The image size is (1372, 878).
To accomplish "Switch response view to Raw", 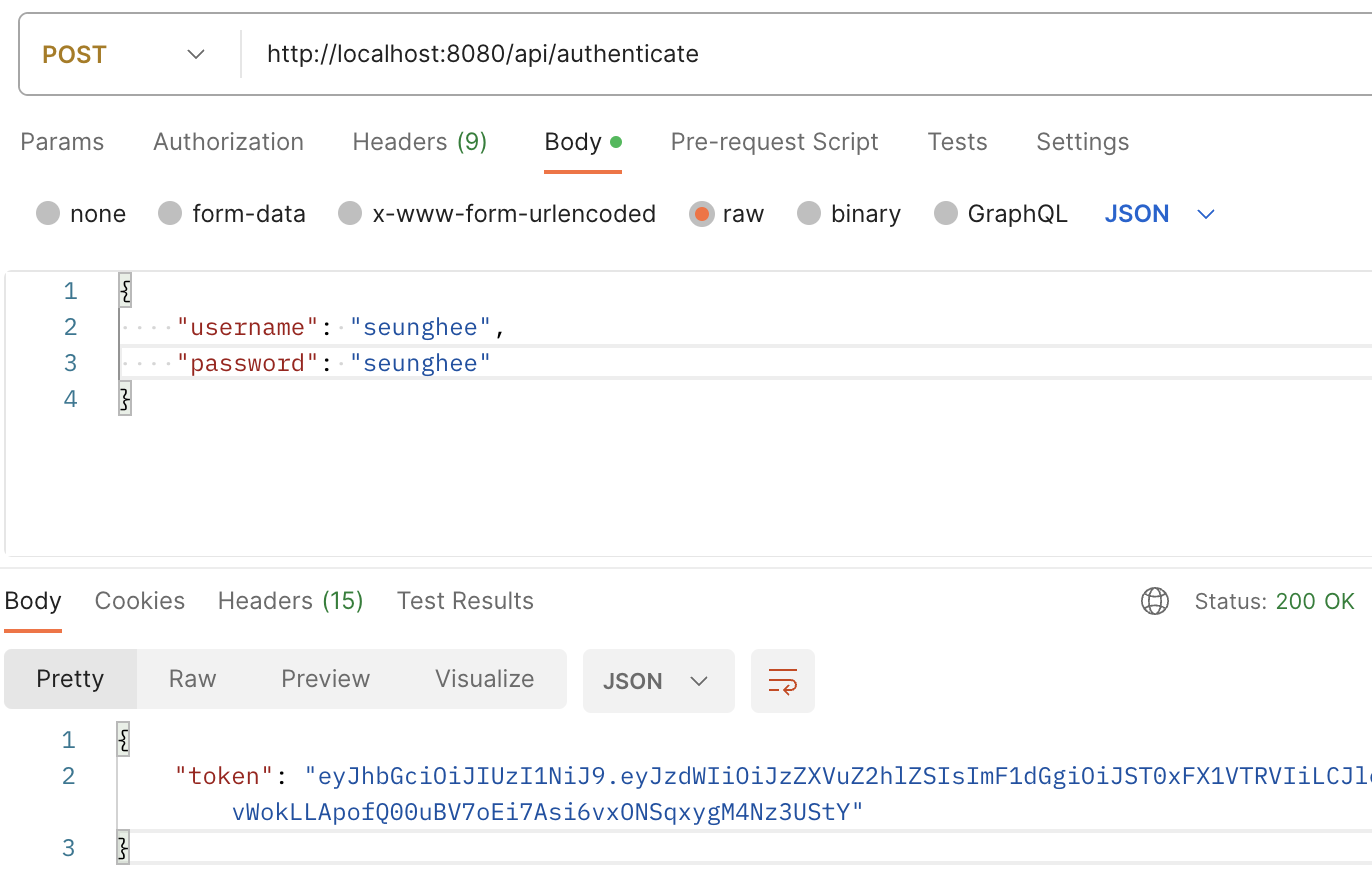I will (192, 679).
